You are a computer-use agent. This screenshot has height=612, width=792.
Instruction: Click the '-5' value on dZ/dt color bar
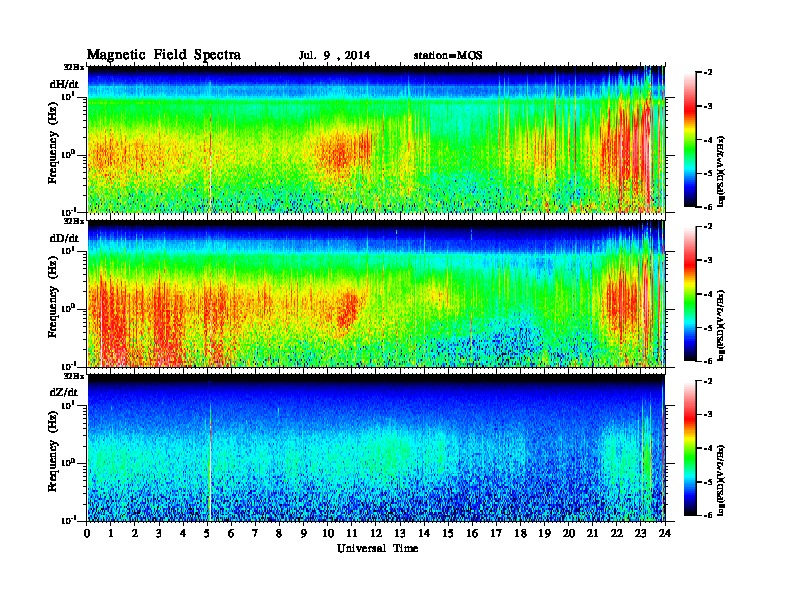point(708,482)
